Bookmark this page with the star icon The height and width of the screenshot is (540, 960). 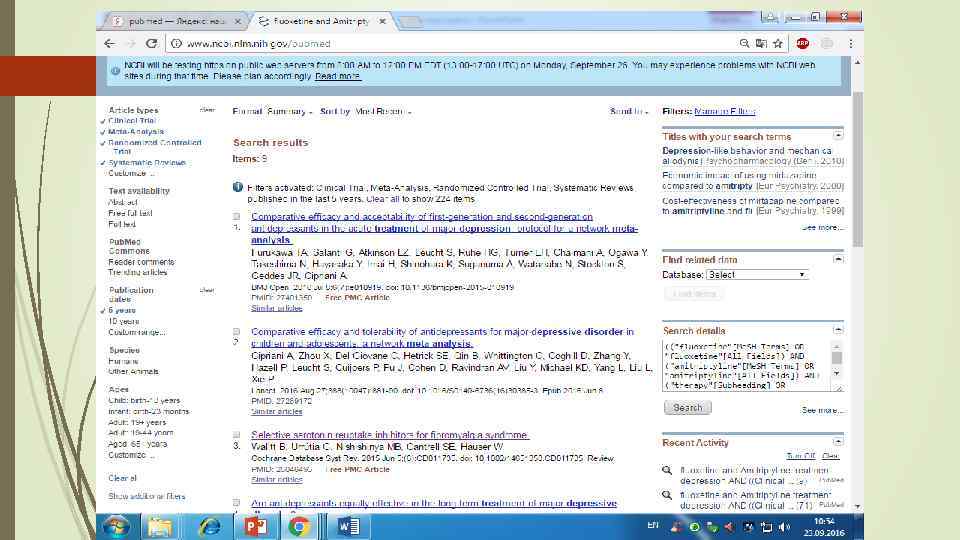pyautogui.click(x=778, y=43)
